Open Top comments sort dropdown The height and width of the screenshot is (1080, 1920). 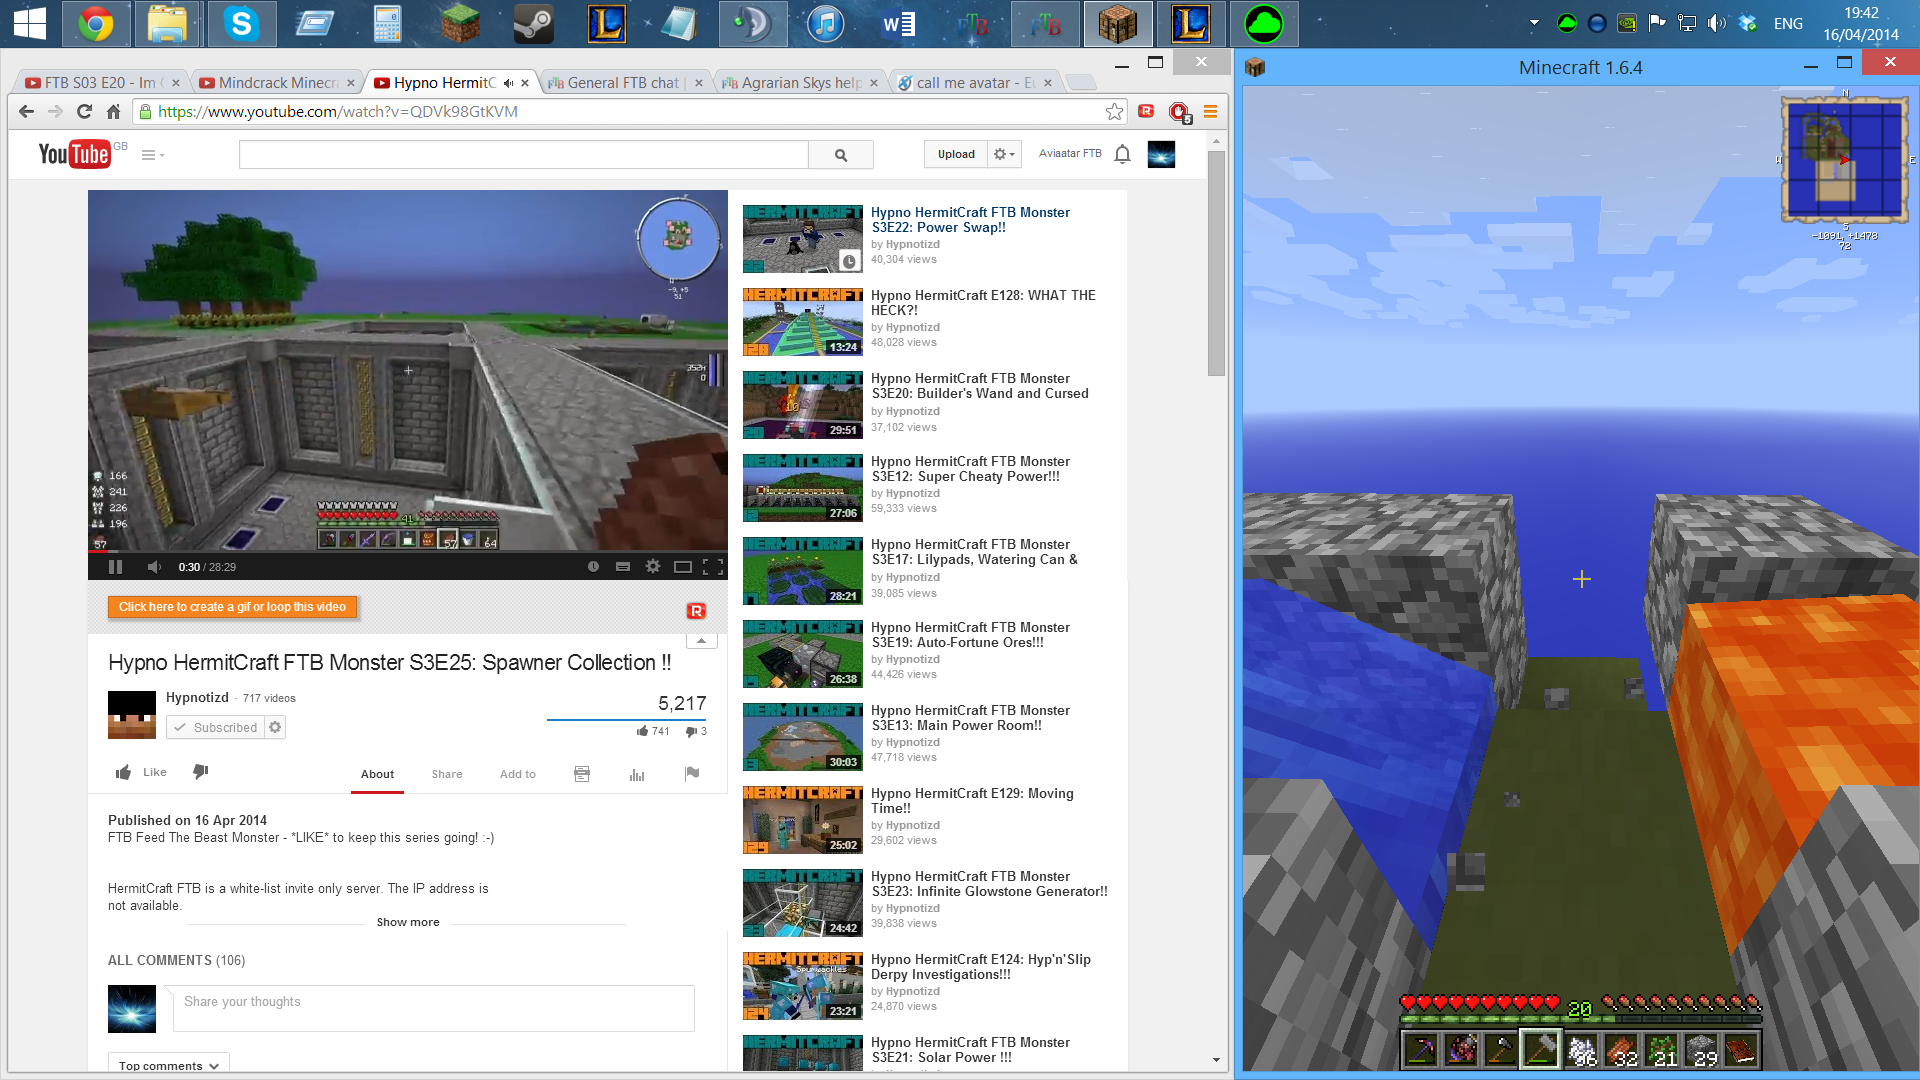point(169,1065)
